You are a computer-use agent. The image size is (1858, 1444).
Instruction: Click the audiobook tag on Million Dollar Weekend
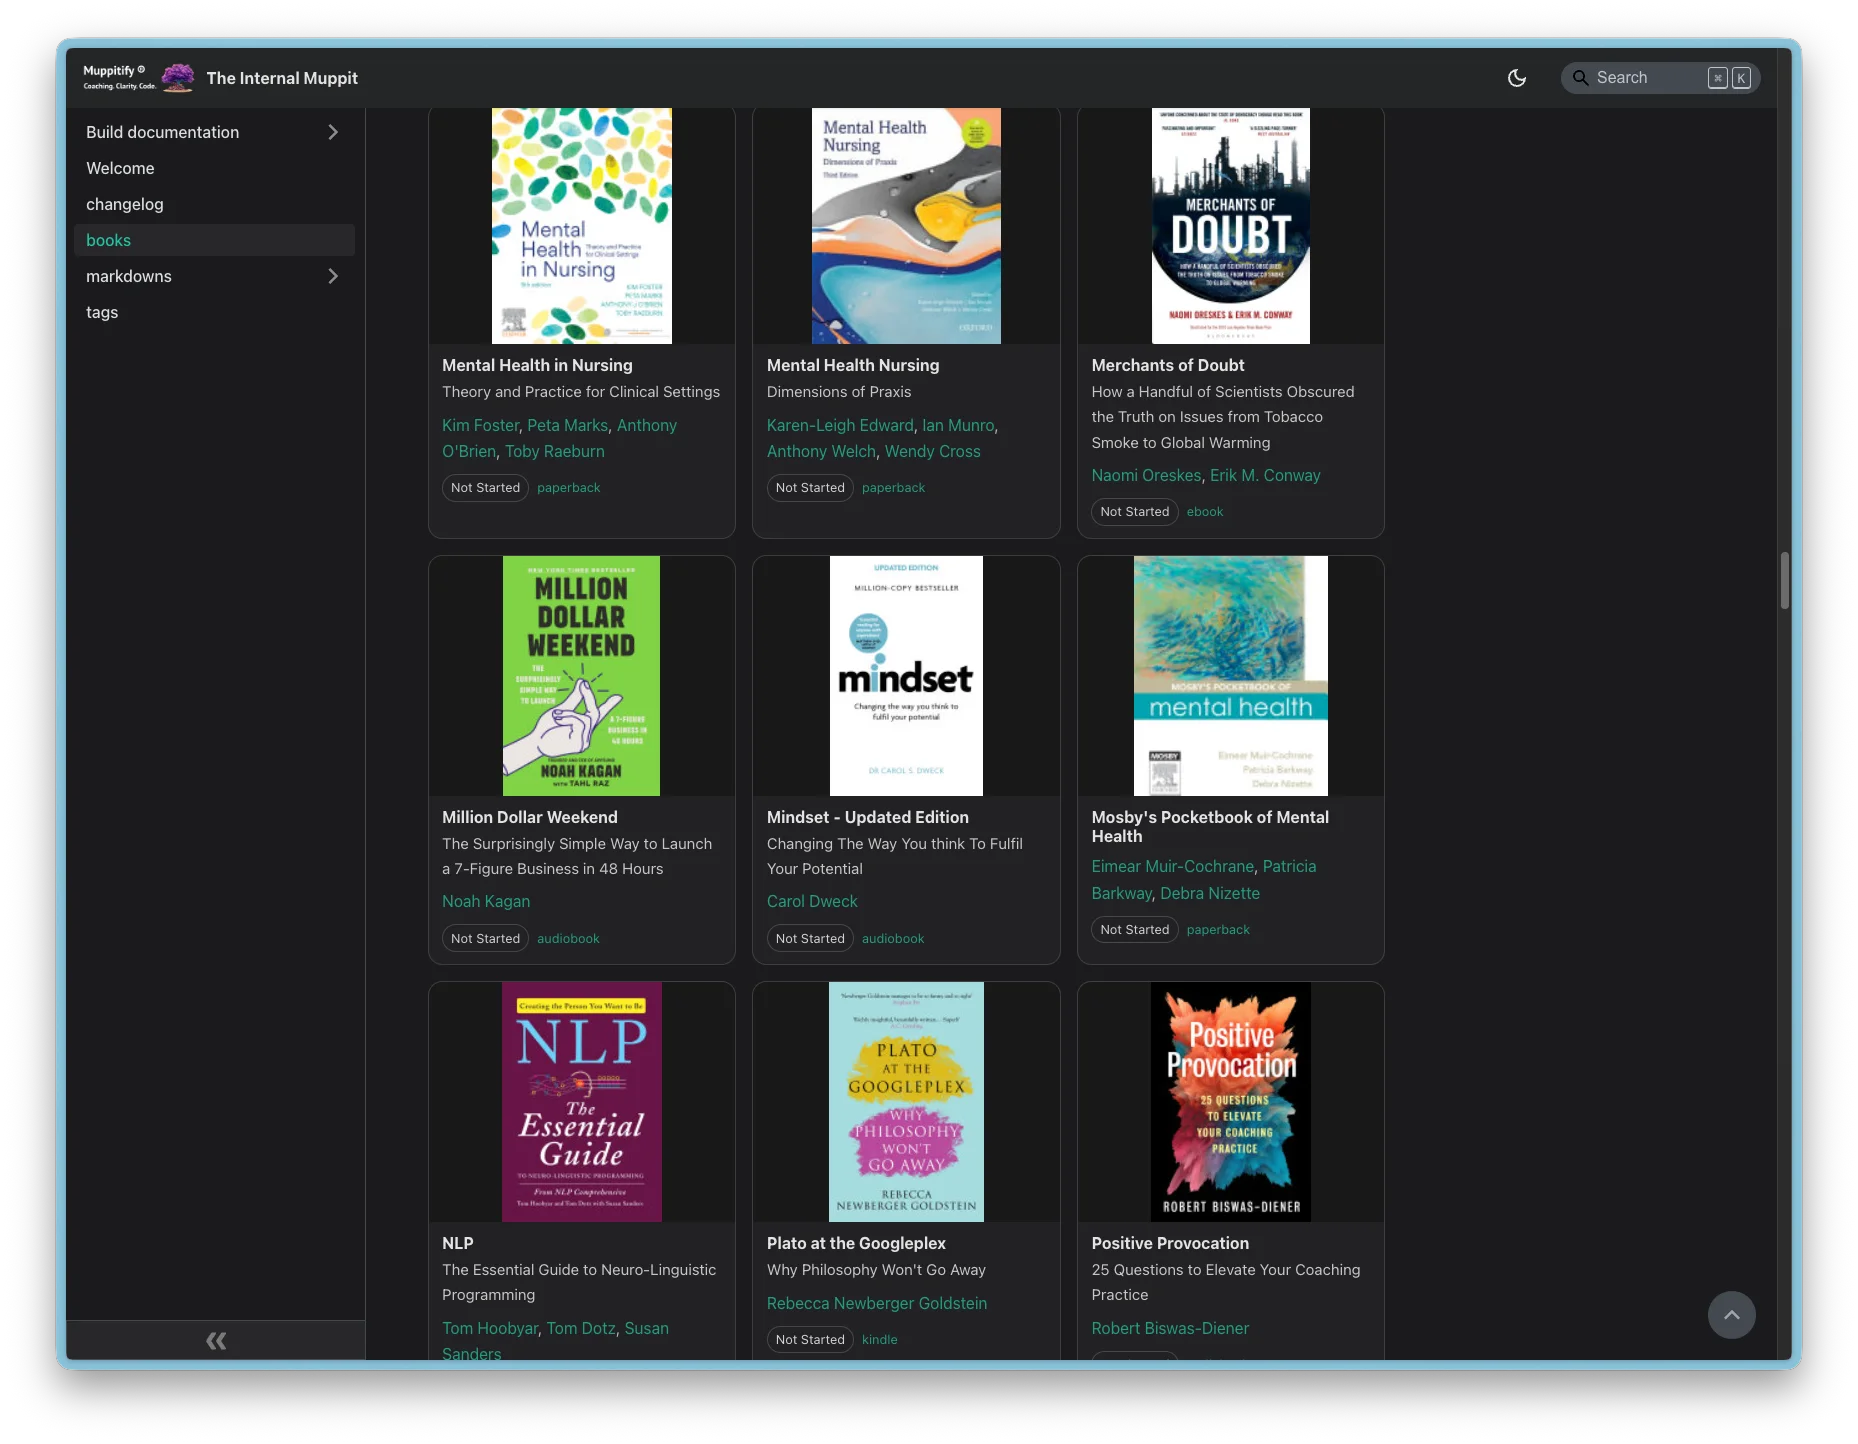coord(568,938)
